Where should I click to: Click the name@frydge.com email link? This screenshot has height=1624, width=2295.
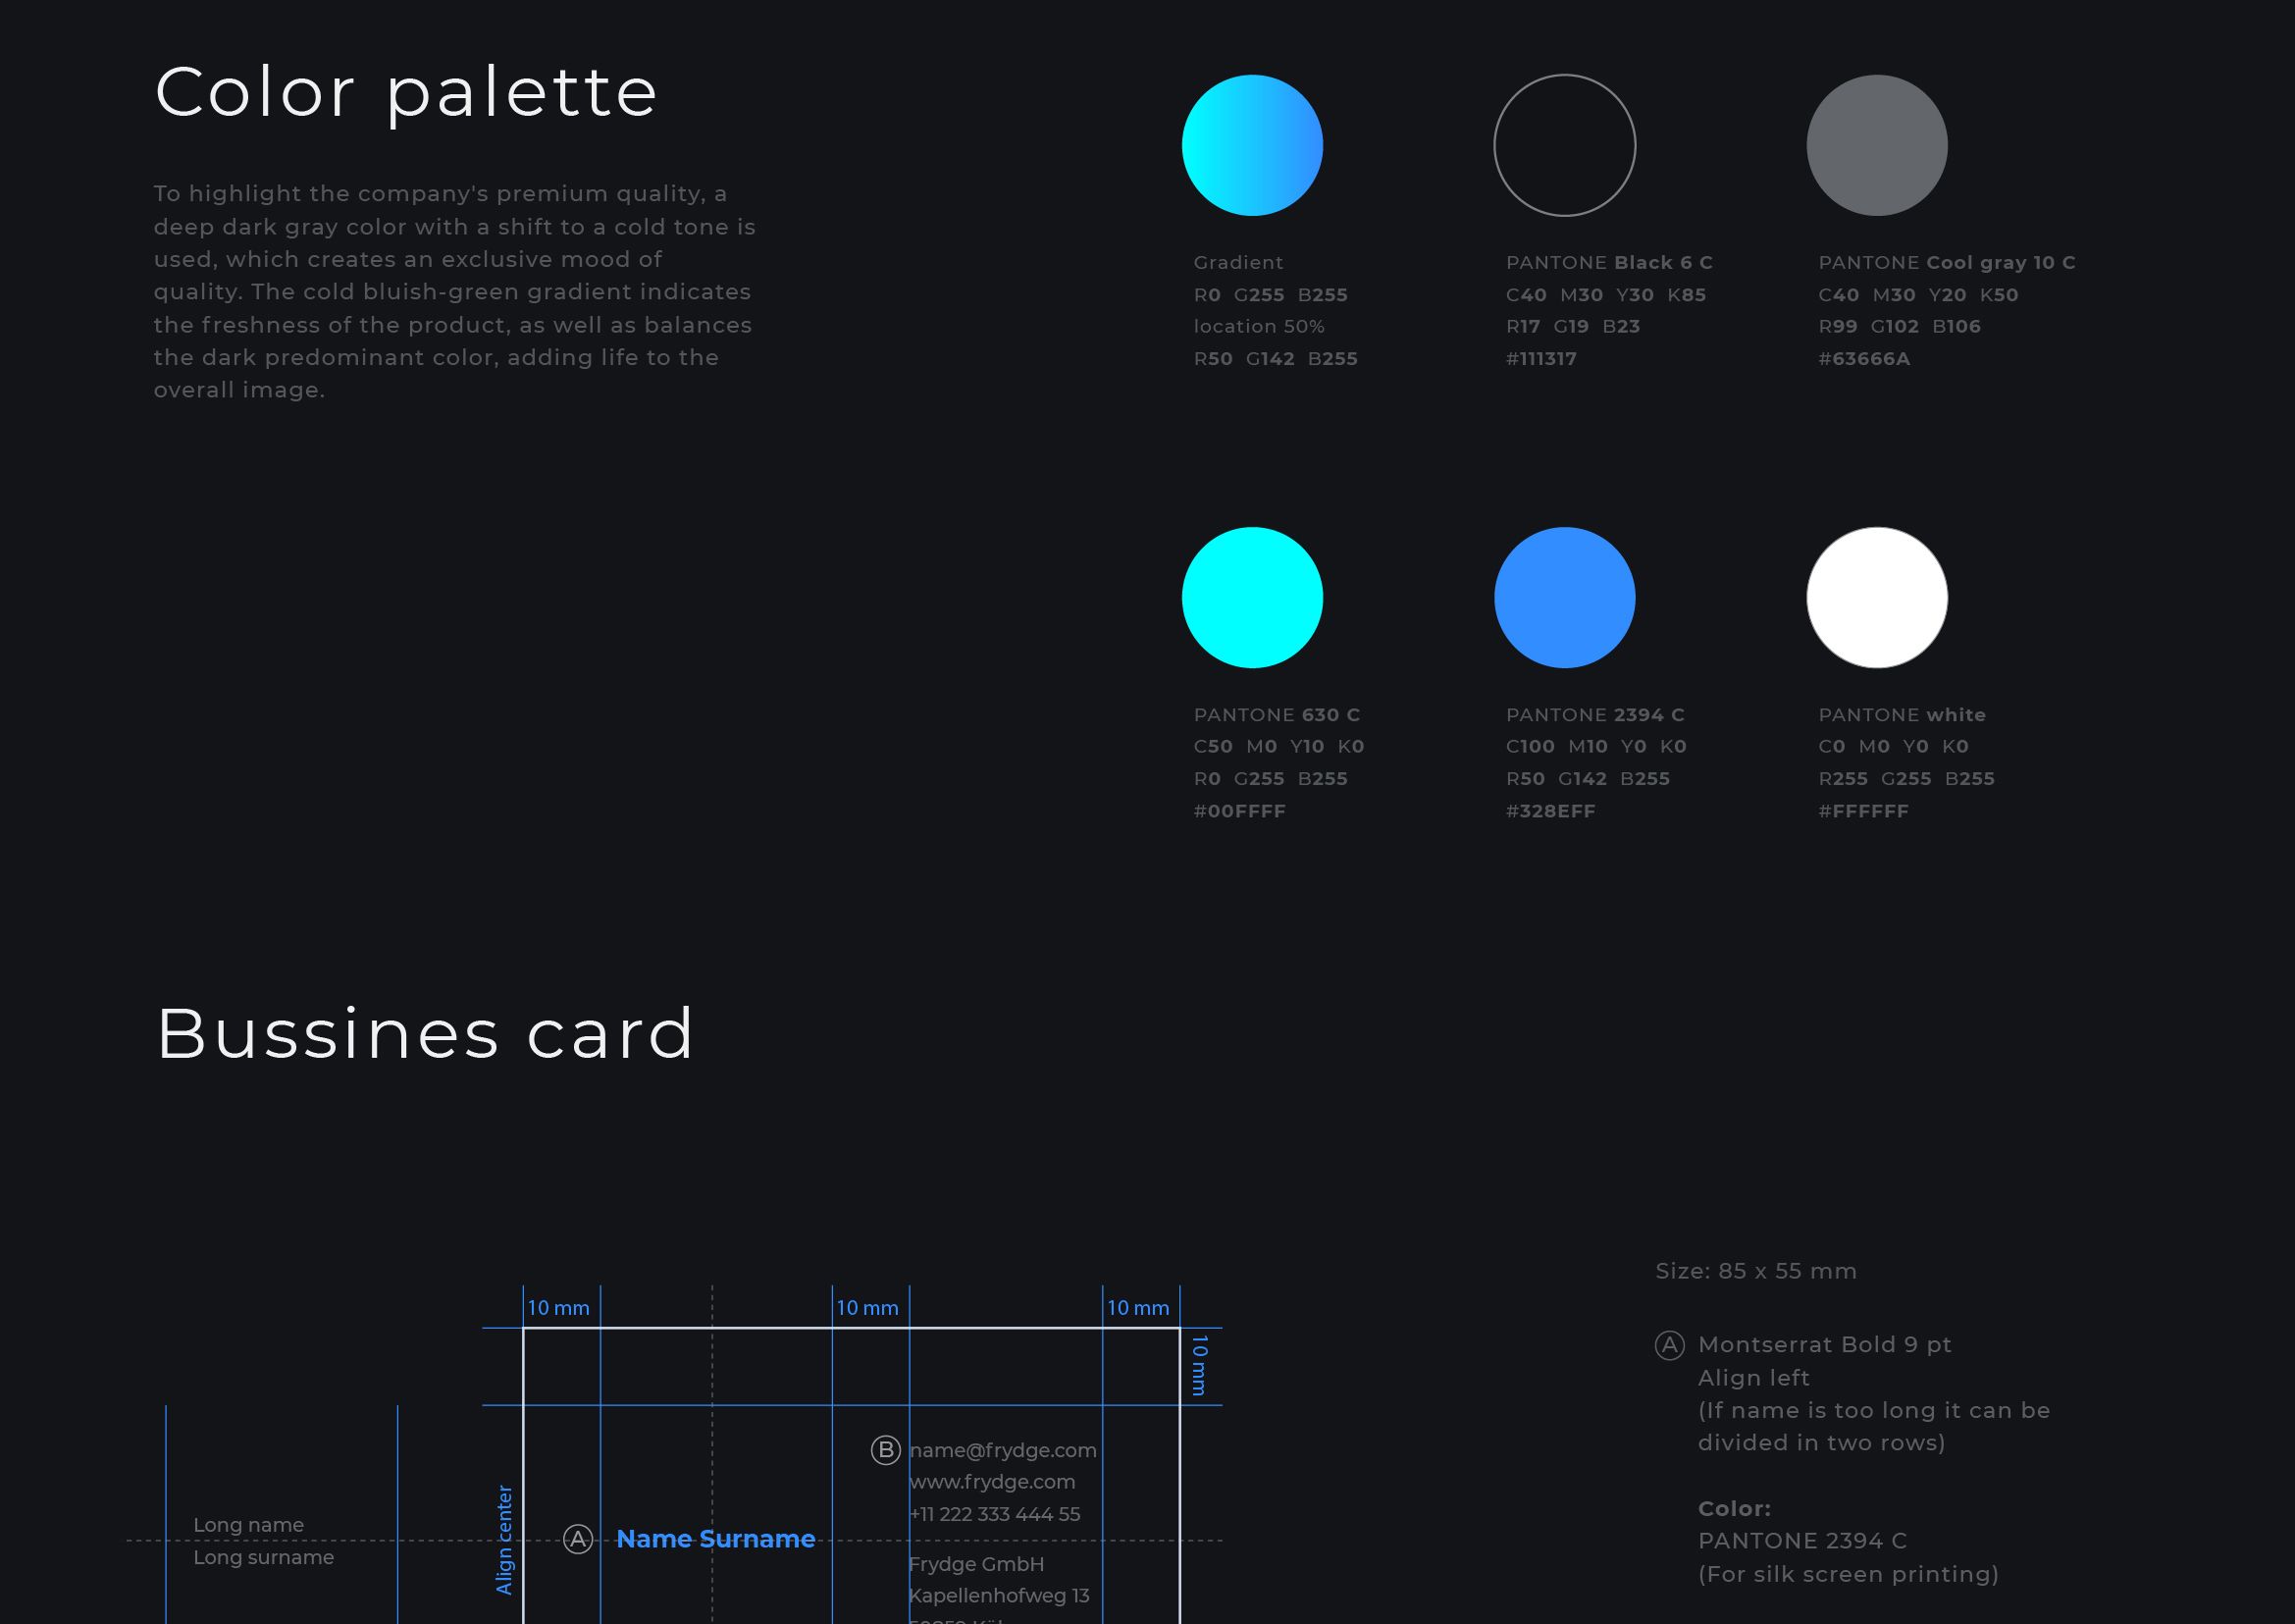(1004, 1450)
